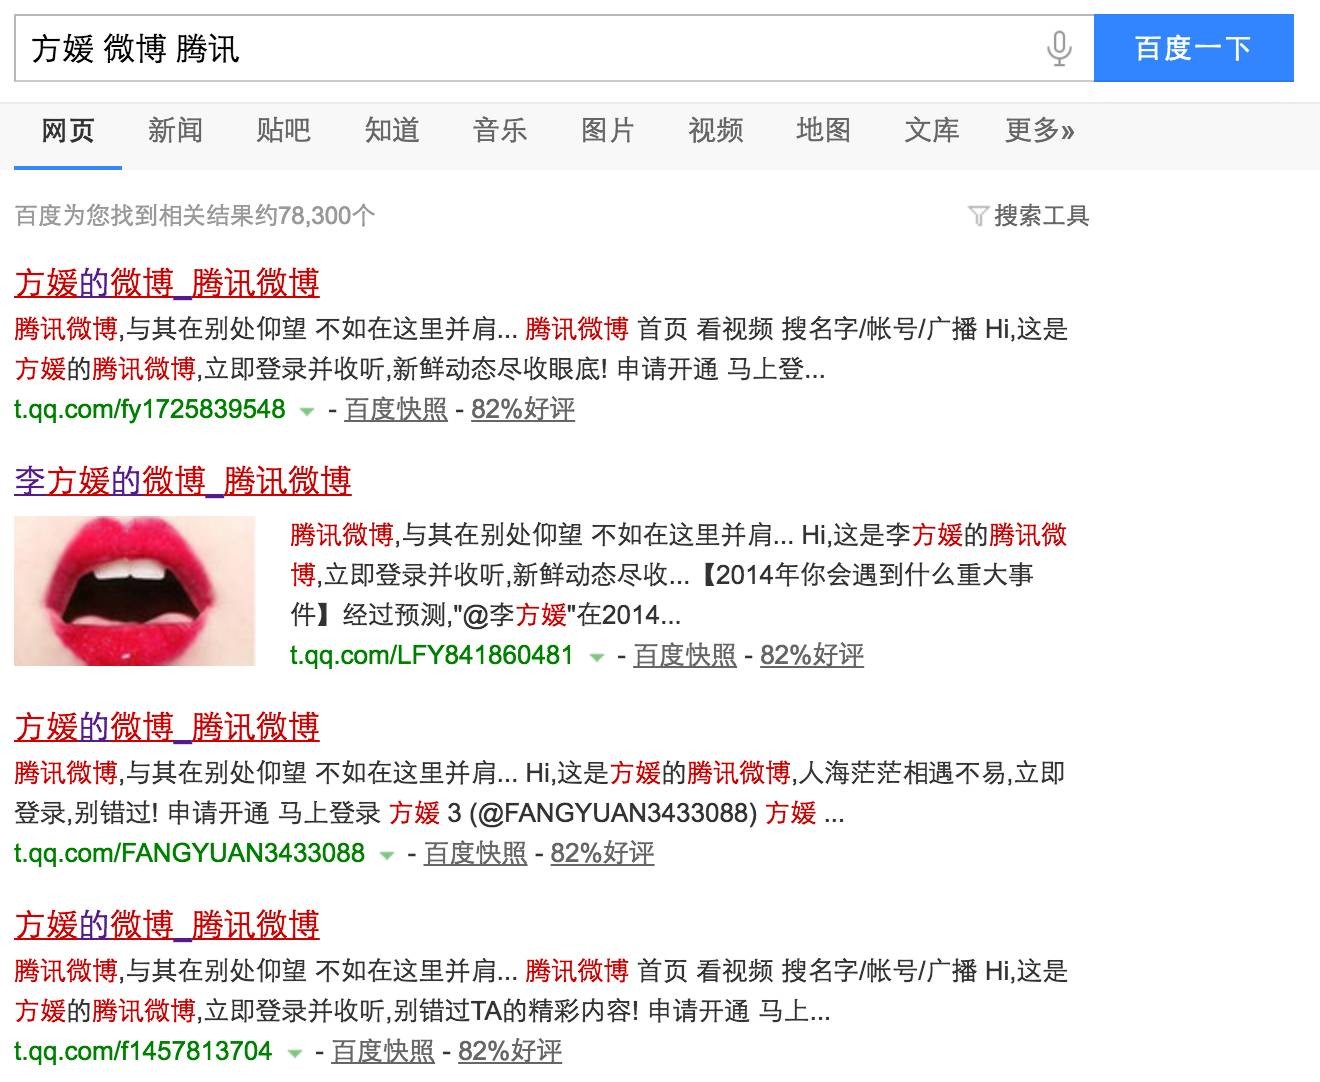The width and height of the screenshot is (1320, 1082).
Task: Click the green URL t.qq.com/f1457813704
Action: click(143, 1051)
